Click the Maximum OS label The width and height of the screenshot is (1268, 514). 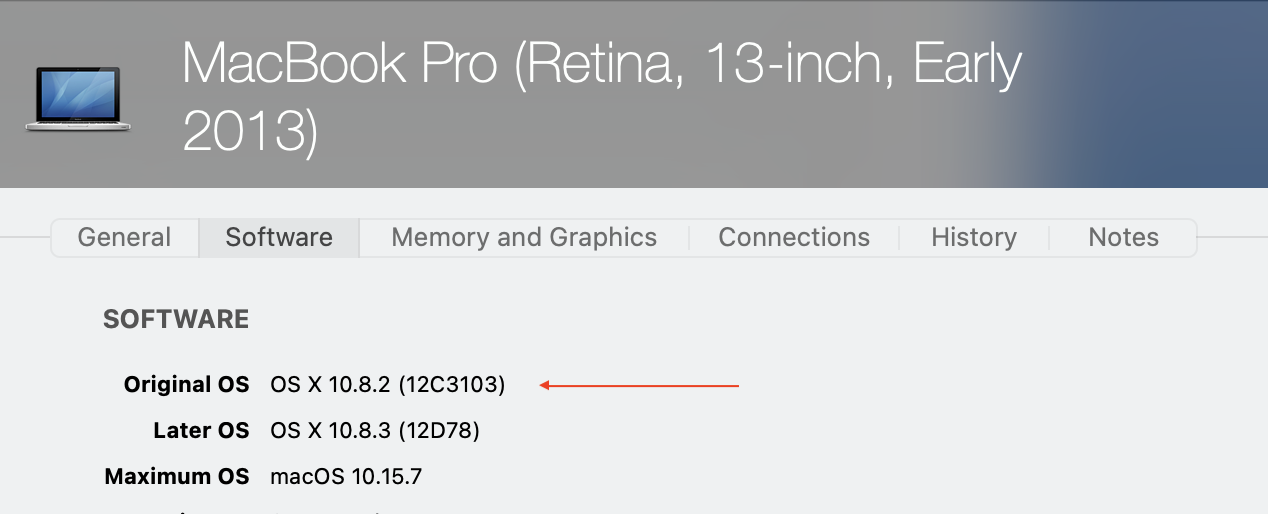tap(176, 477)
